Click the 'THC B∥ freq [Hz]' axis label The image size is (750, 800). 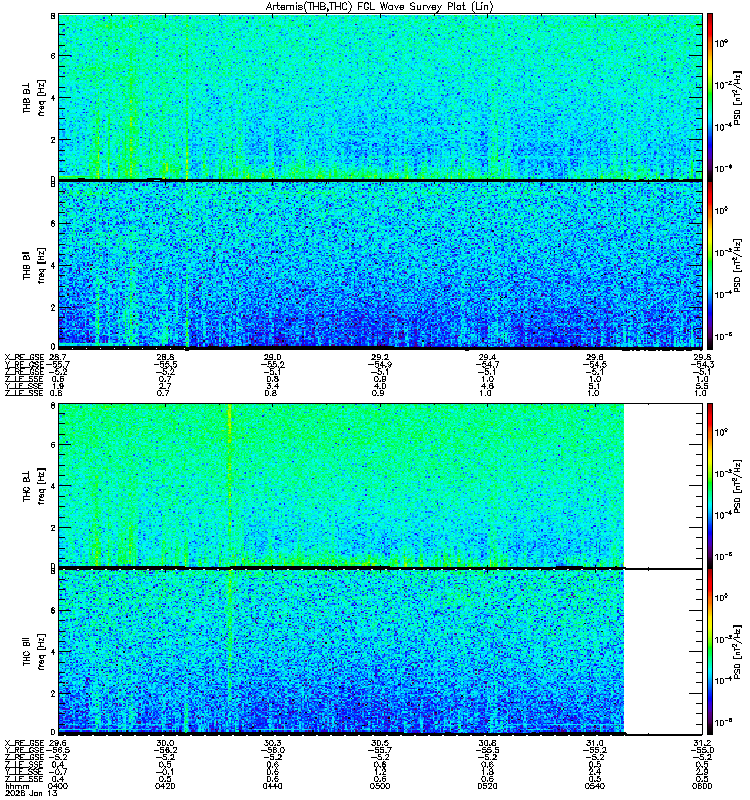pos(34,652)
